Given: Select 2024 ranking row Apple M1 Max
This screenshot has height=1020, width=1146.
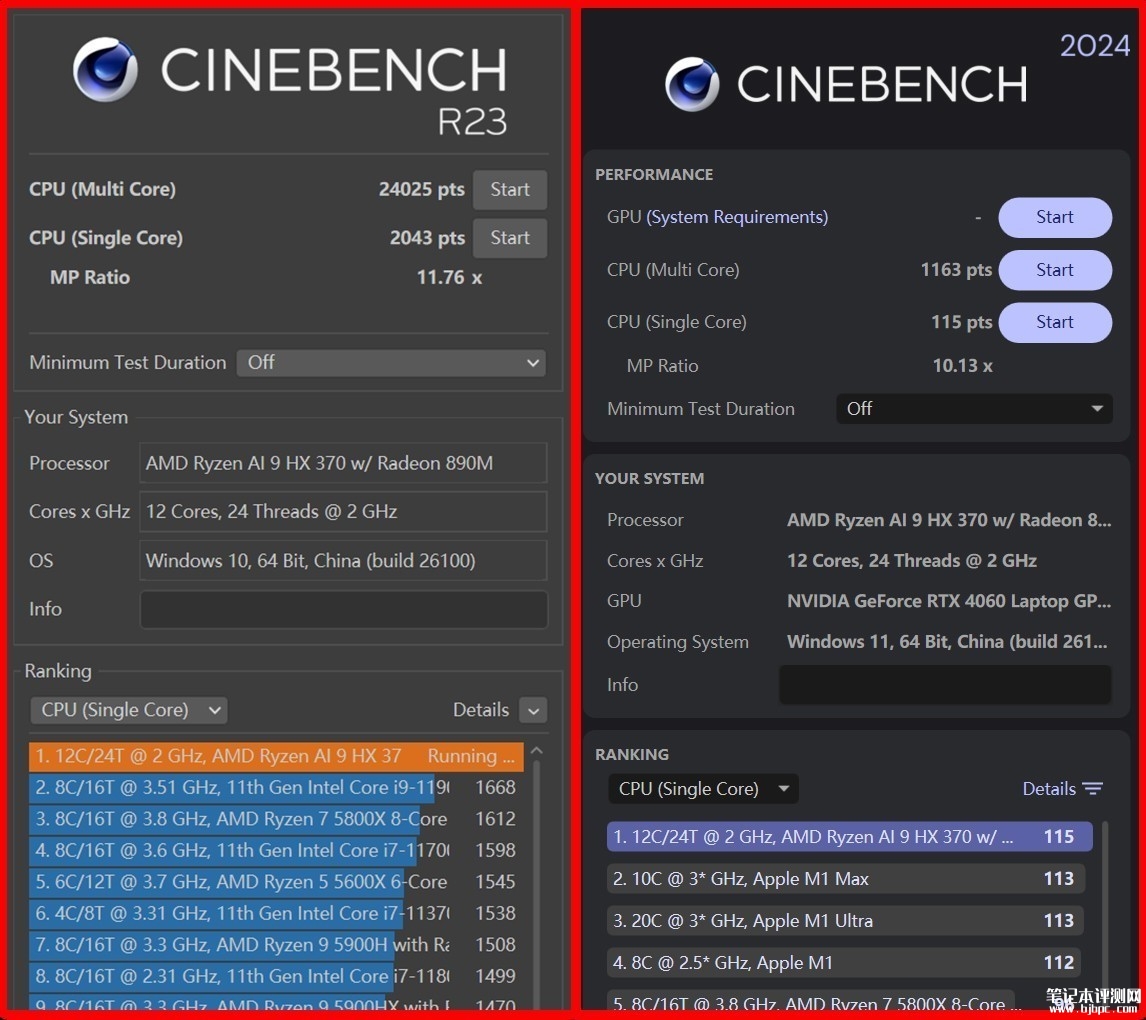Looking at the screenshot, I should point(846,878).
